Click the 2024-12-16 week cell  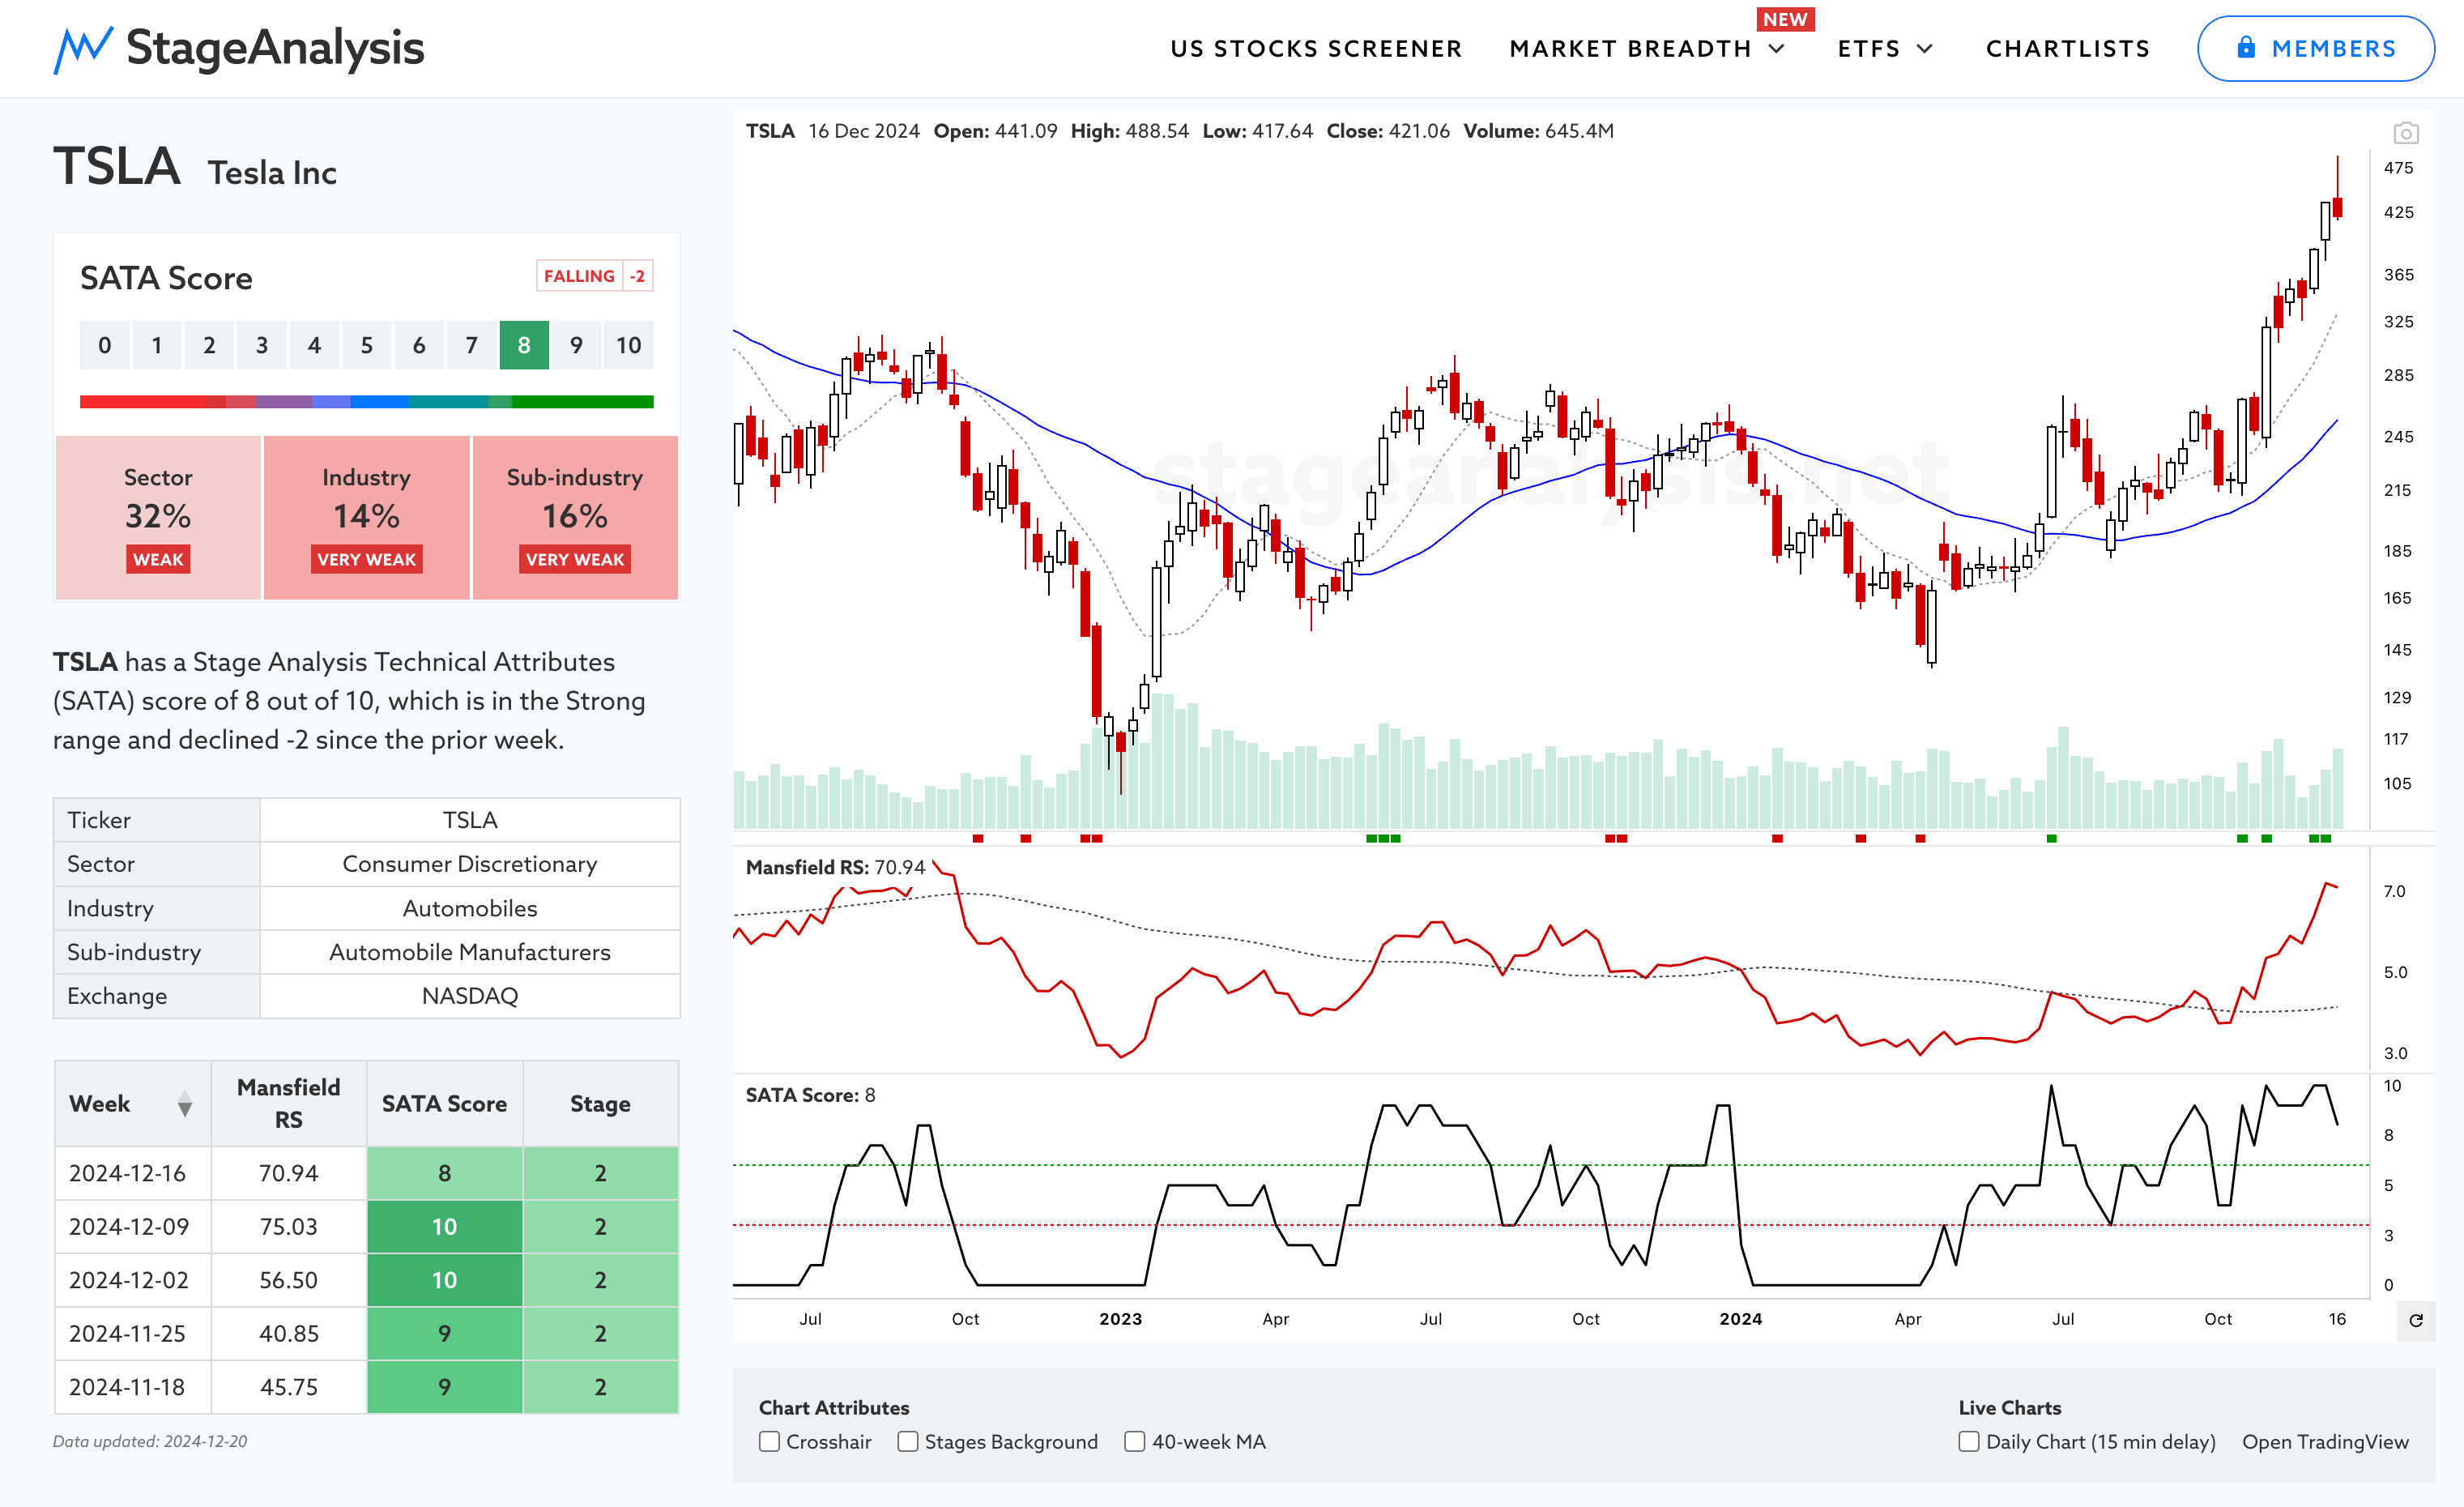pos(132,1173)
